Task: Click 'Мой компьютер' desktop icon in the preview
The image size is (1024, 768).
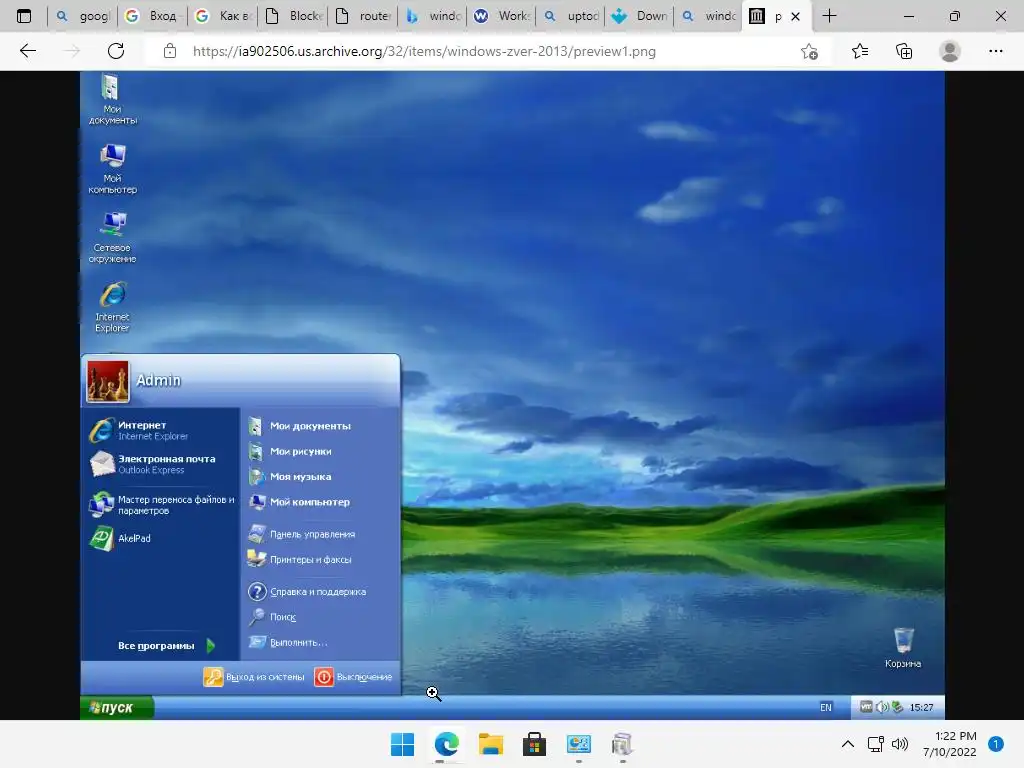Action: coord(112,168)
